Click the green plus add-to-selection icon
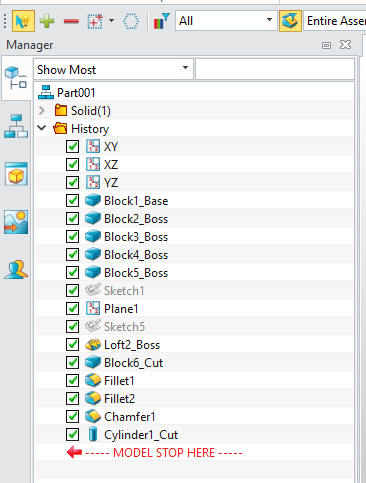This screenshot has height=483, width=366. point(47,21)
